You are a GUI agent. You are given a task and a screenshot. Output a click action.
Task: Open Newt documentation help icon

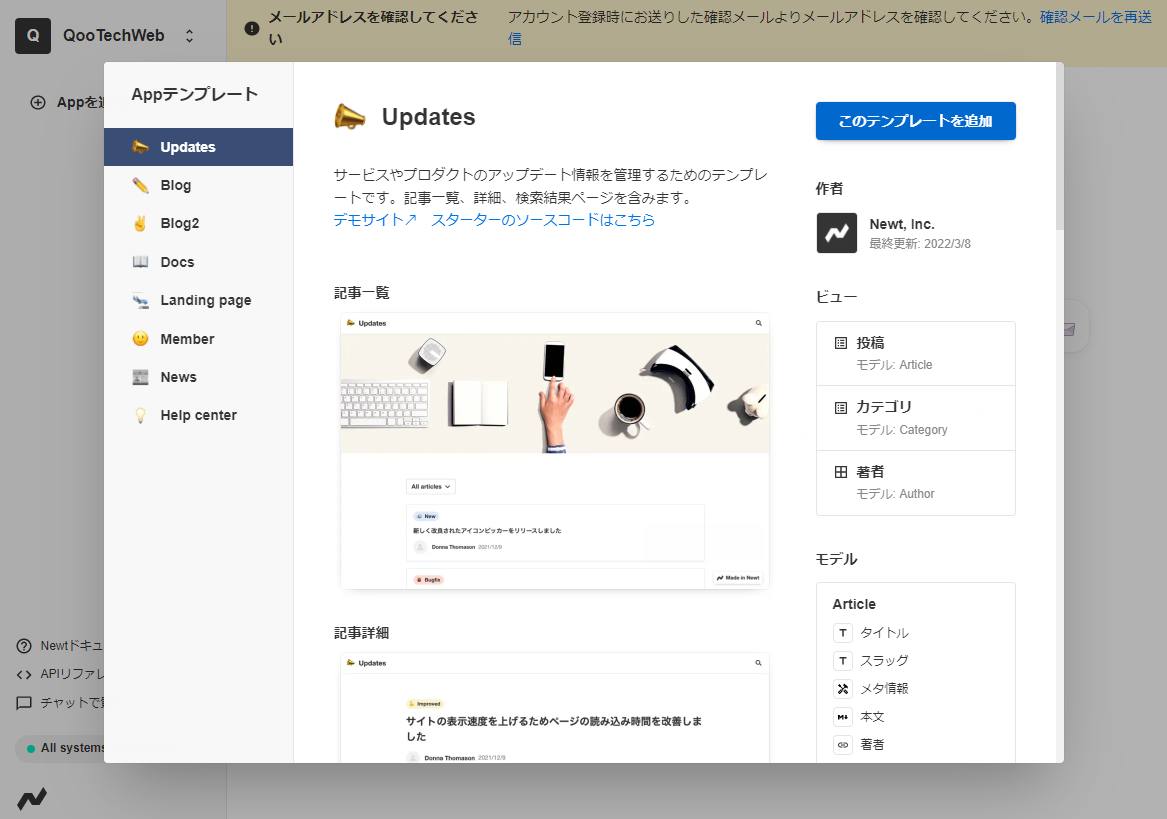(x=24, y=646)
